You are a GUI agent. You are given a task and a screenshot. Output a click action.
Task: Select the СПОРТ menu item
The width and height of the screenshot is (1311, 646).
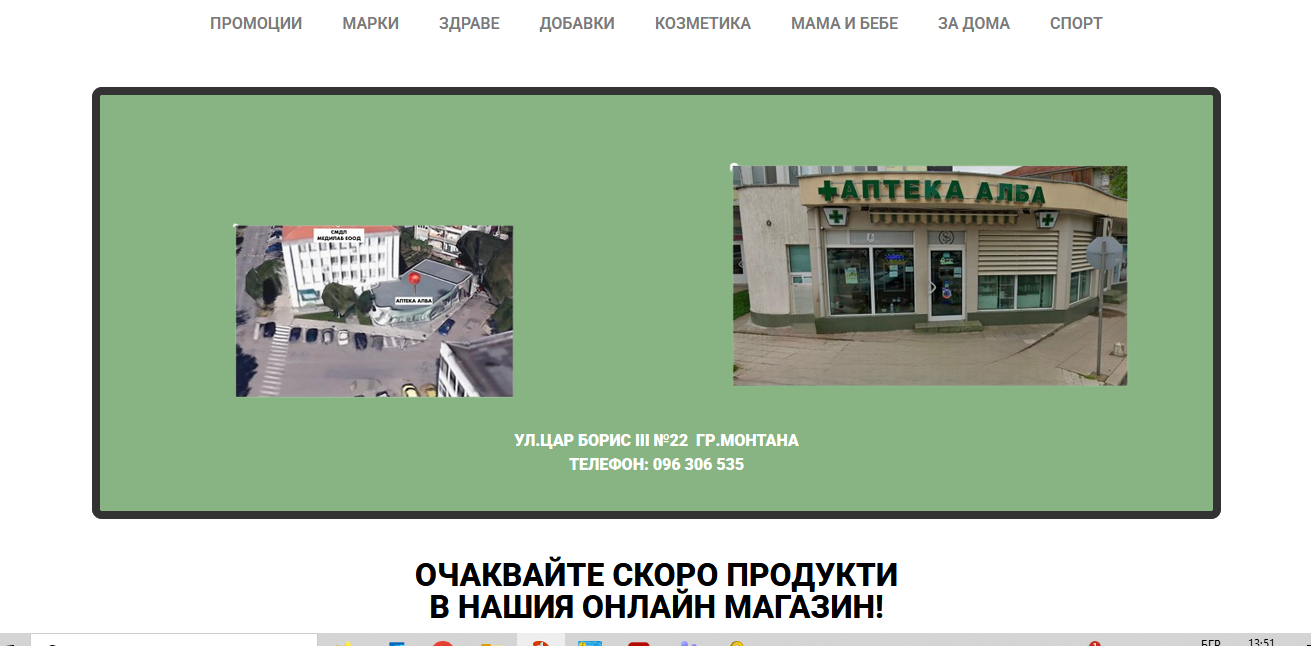[x=1076, y=23]
